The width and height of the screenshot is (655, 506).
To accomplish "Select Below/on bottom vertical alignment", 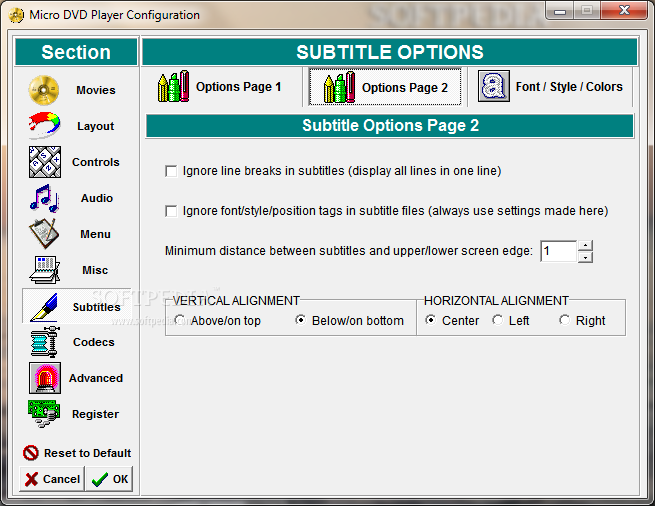I will 300,320.
